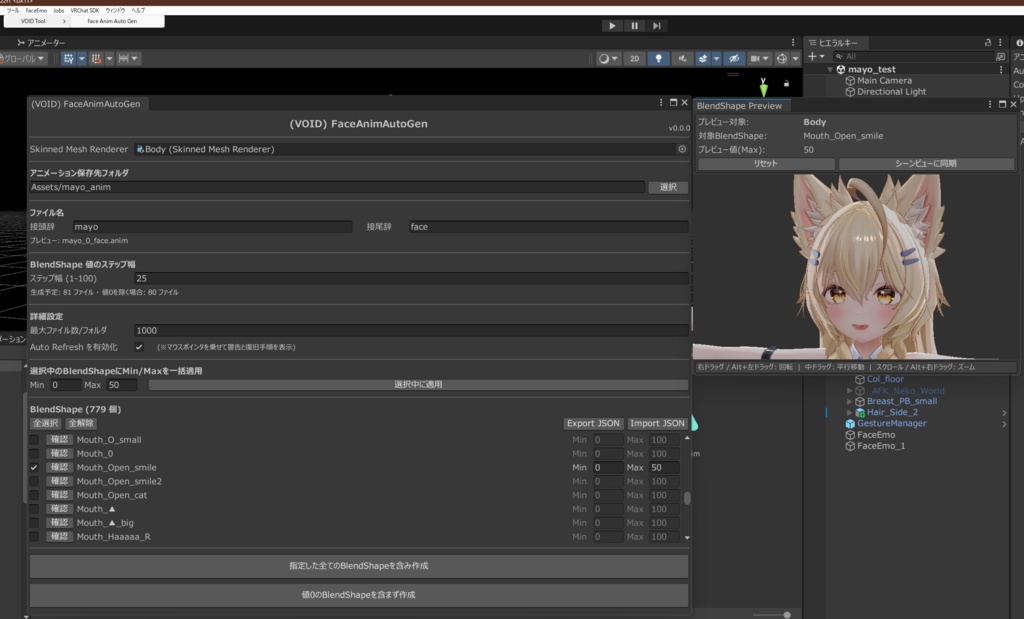Screen dimensions: 1024x619
Task: Open the hierarchy create plus dropdown
Action: point(816,57)
